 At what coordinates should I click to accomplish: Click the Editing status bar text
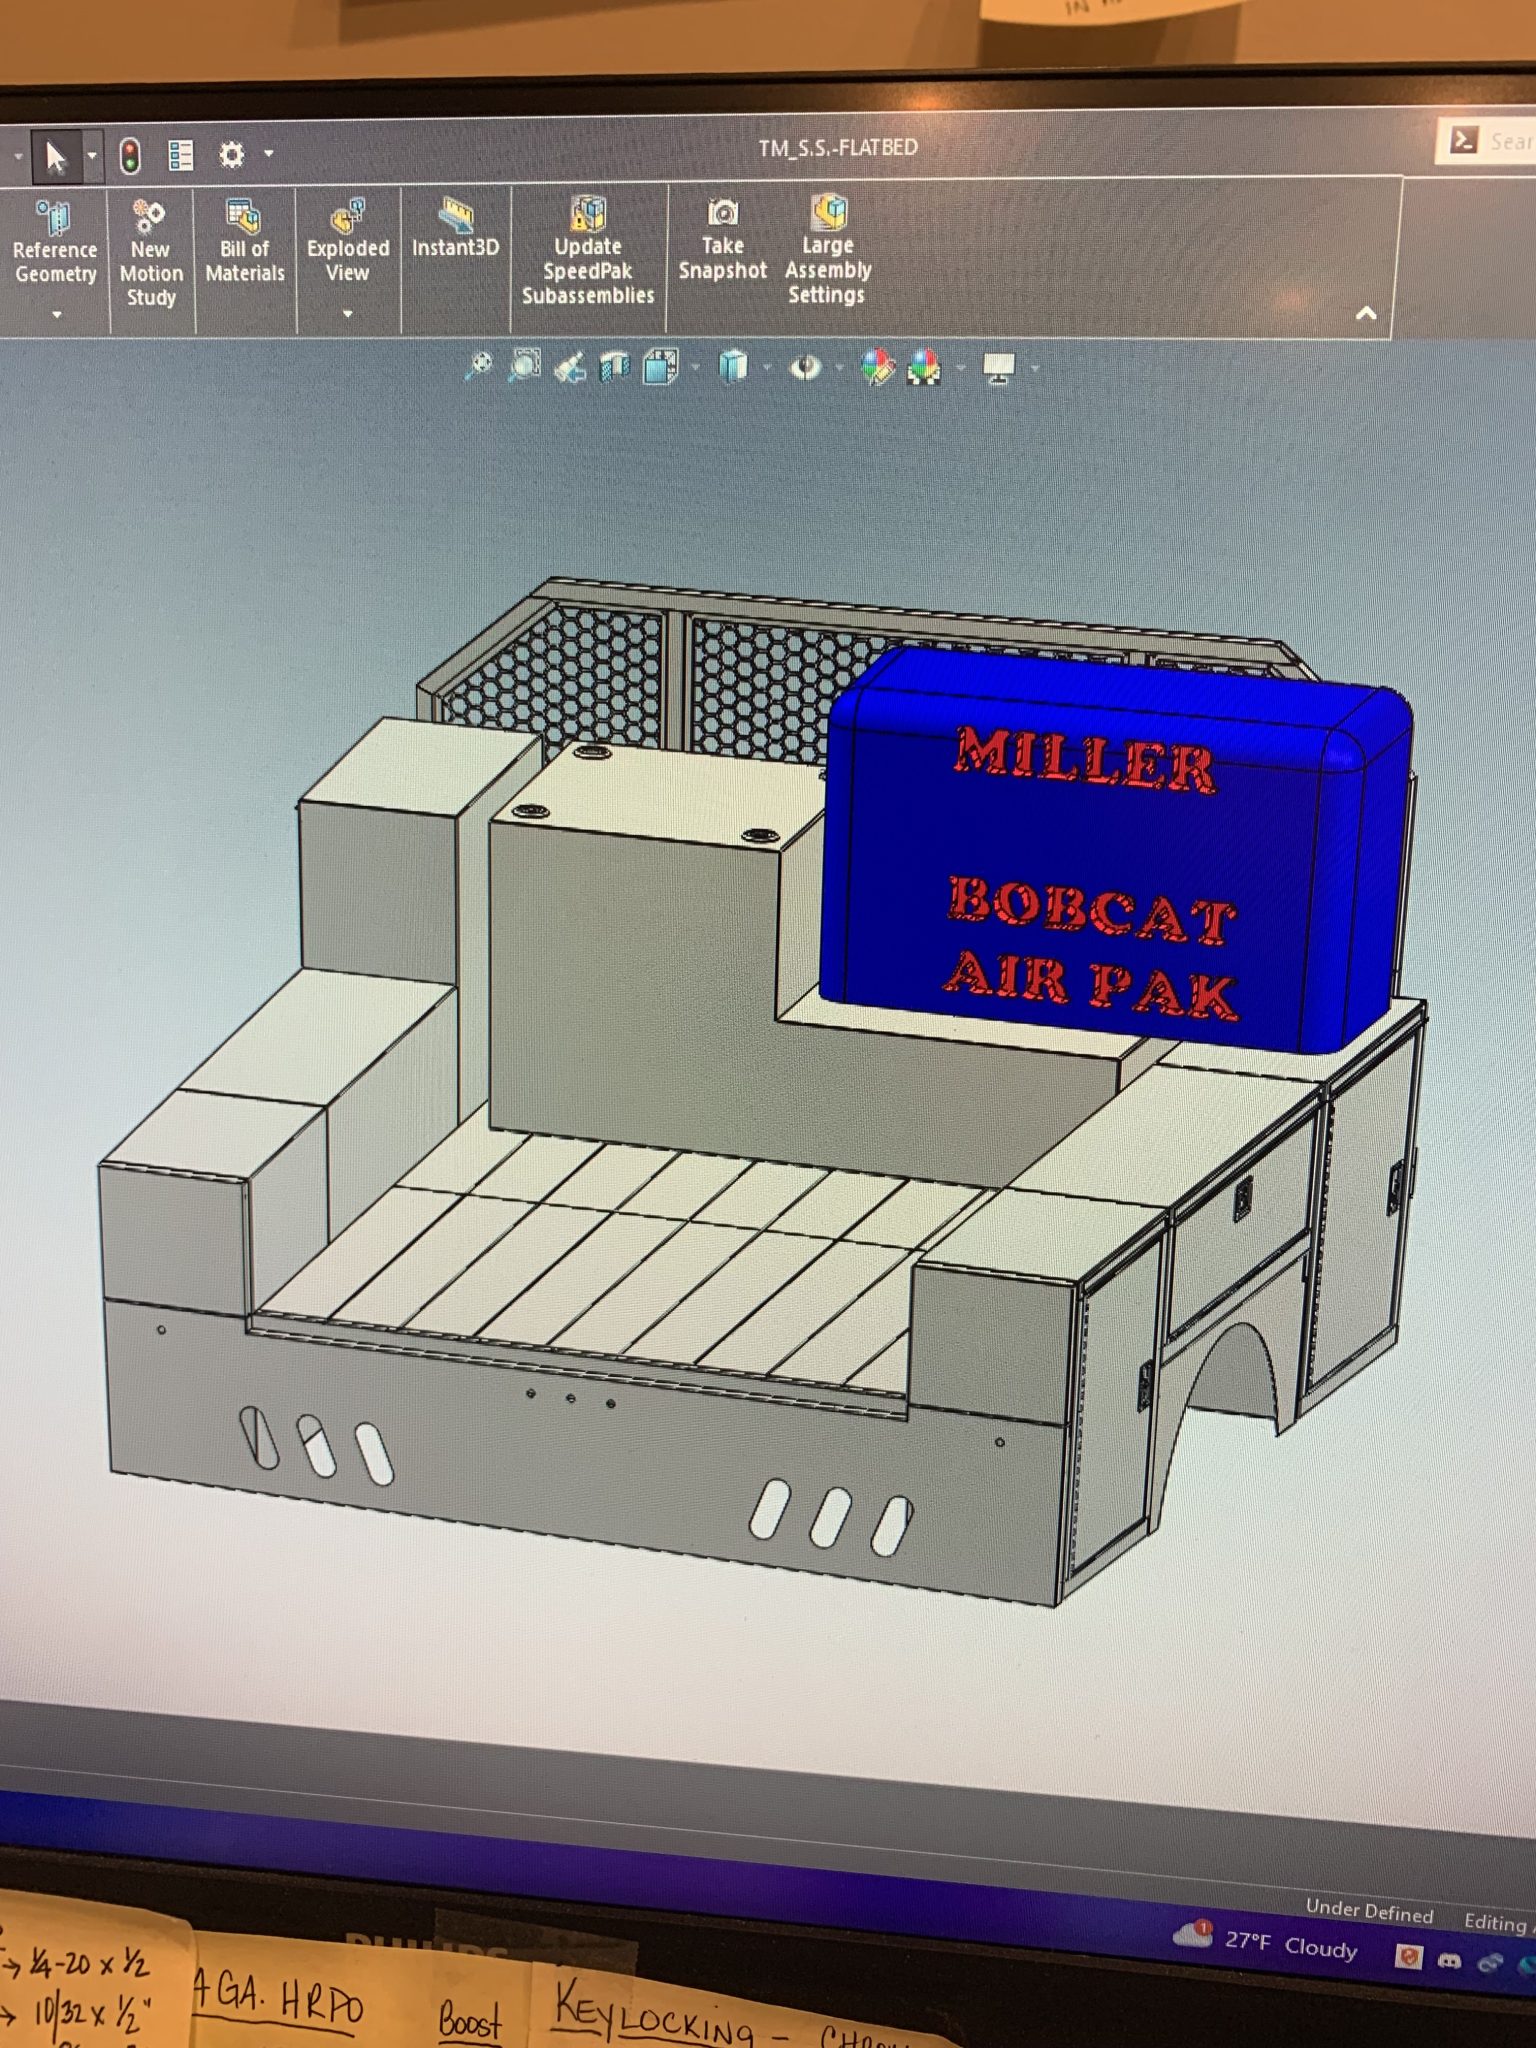[x=1498, y=1922]
